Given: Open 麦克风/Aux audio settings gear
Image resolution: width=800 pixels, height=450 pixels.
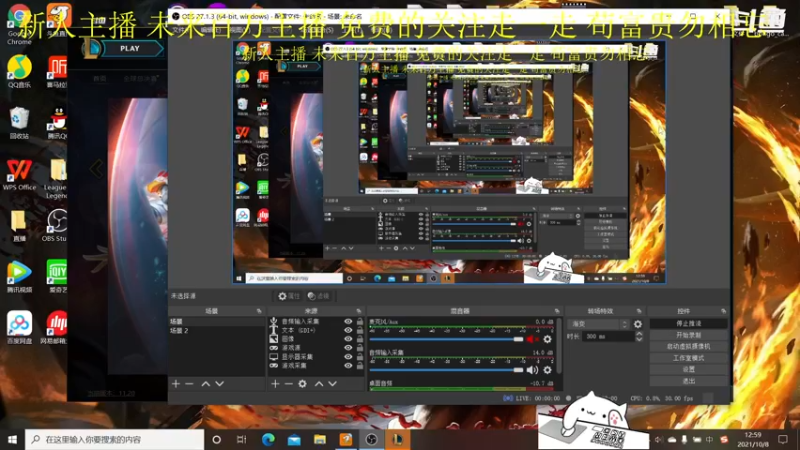Looking at the screenshot, I should click(547, 339).
